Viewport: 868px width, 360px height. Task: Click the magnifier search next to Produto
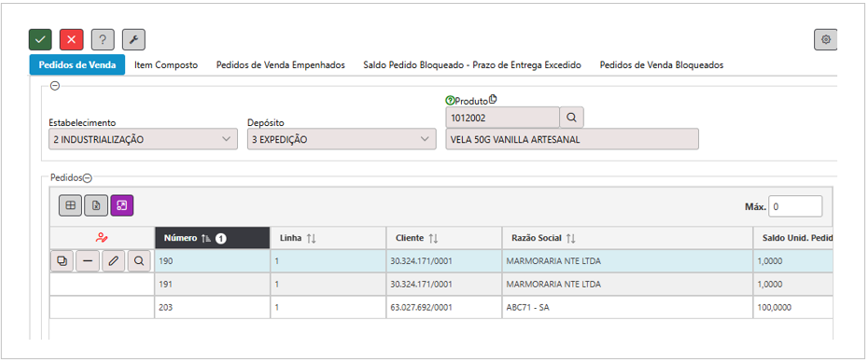pyautogui.click(x=572, y=117)
